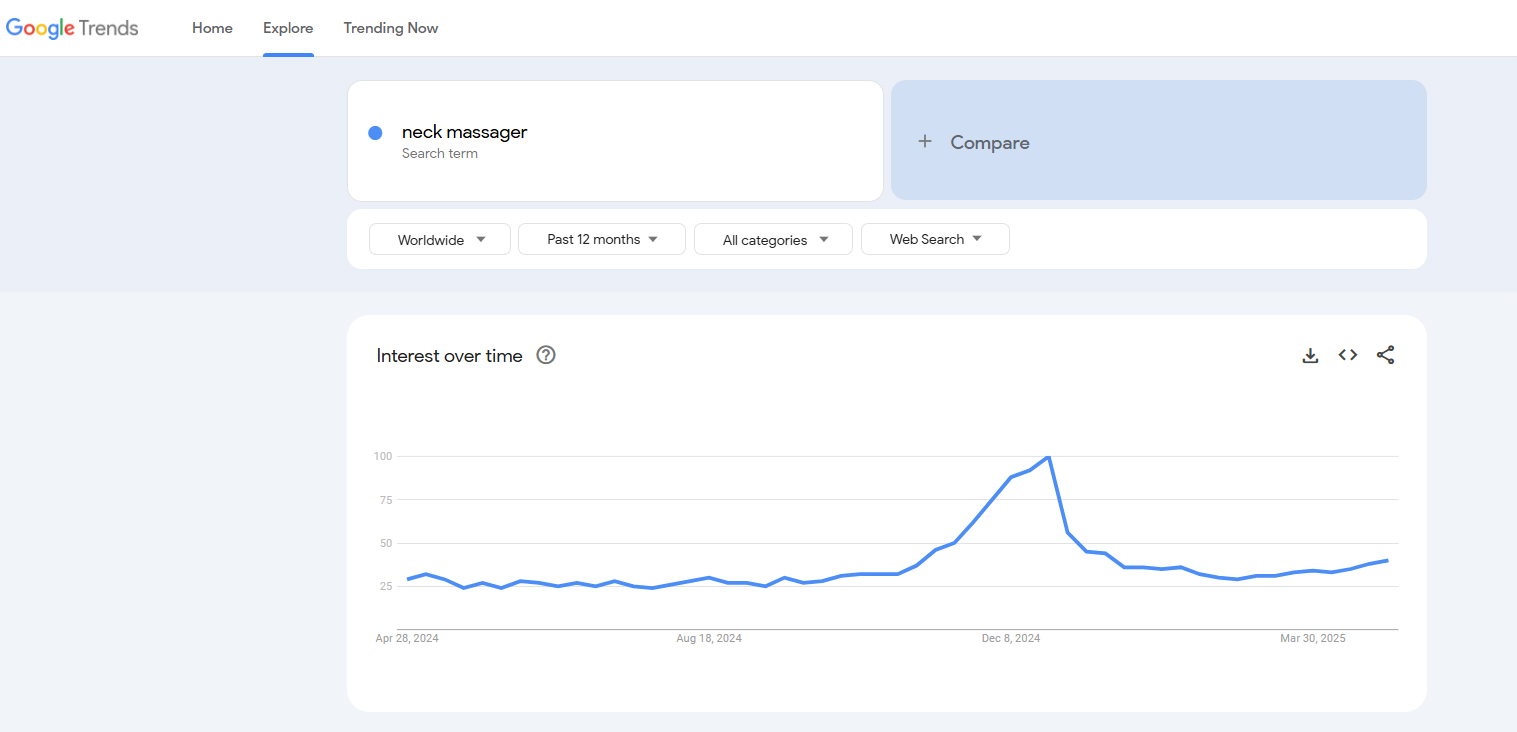Open the Worldwide region dropdown

coord(440,240)
